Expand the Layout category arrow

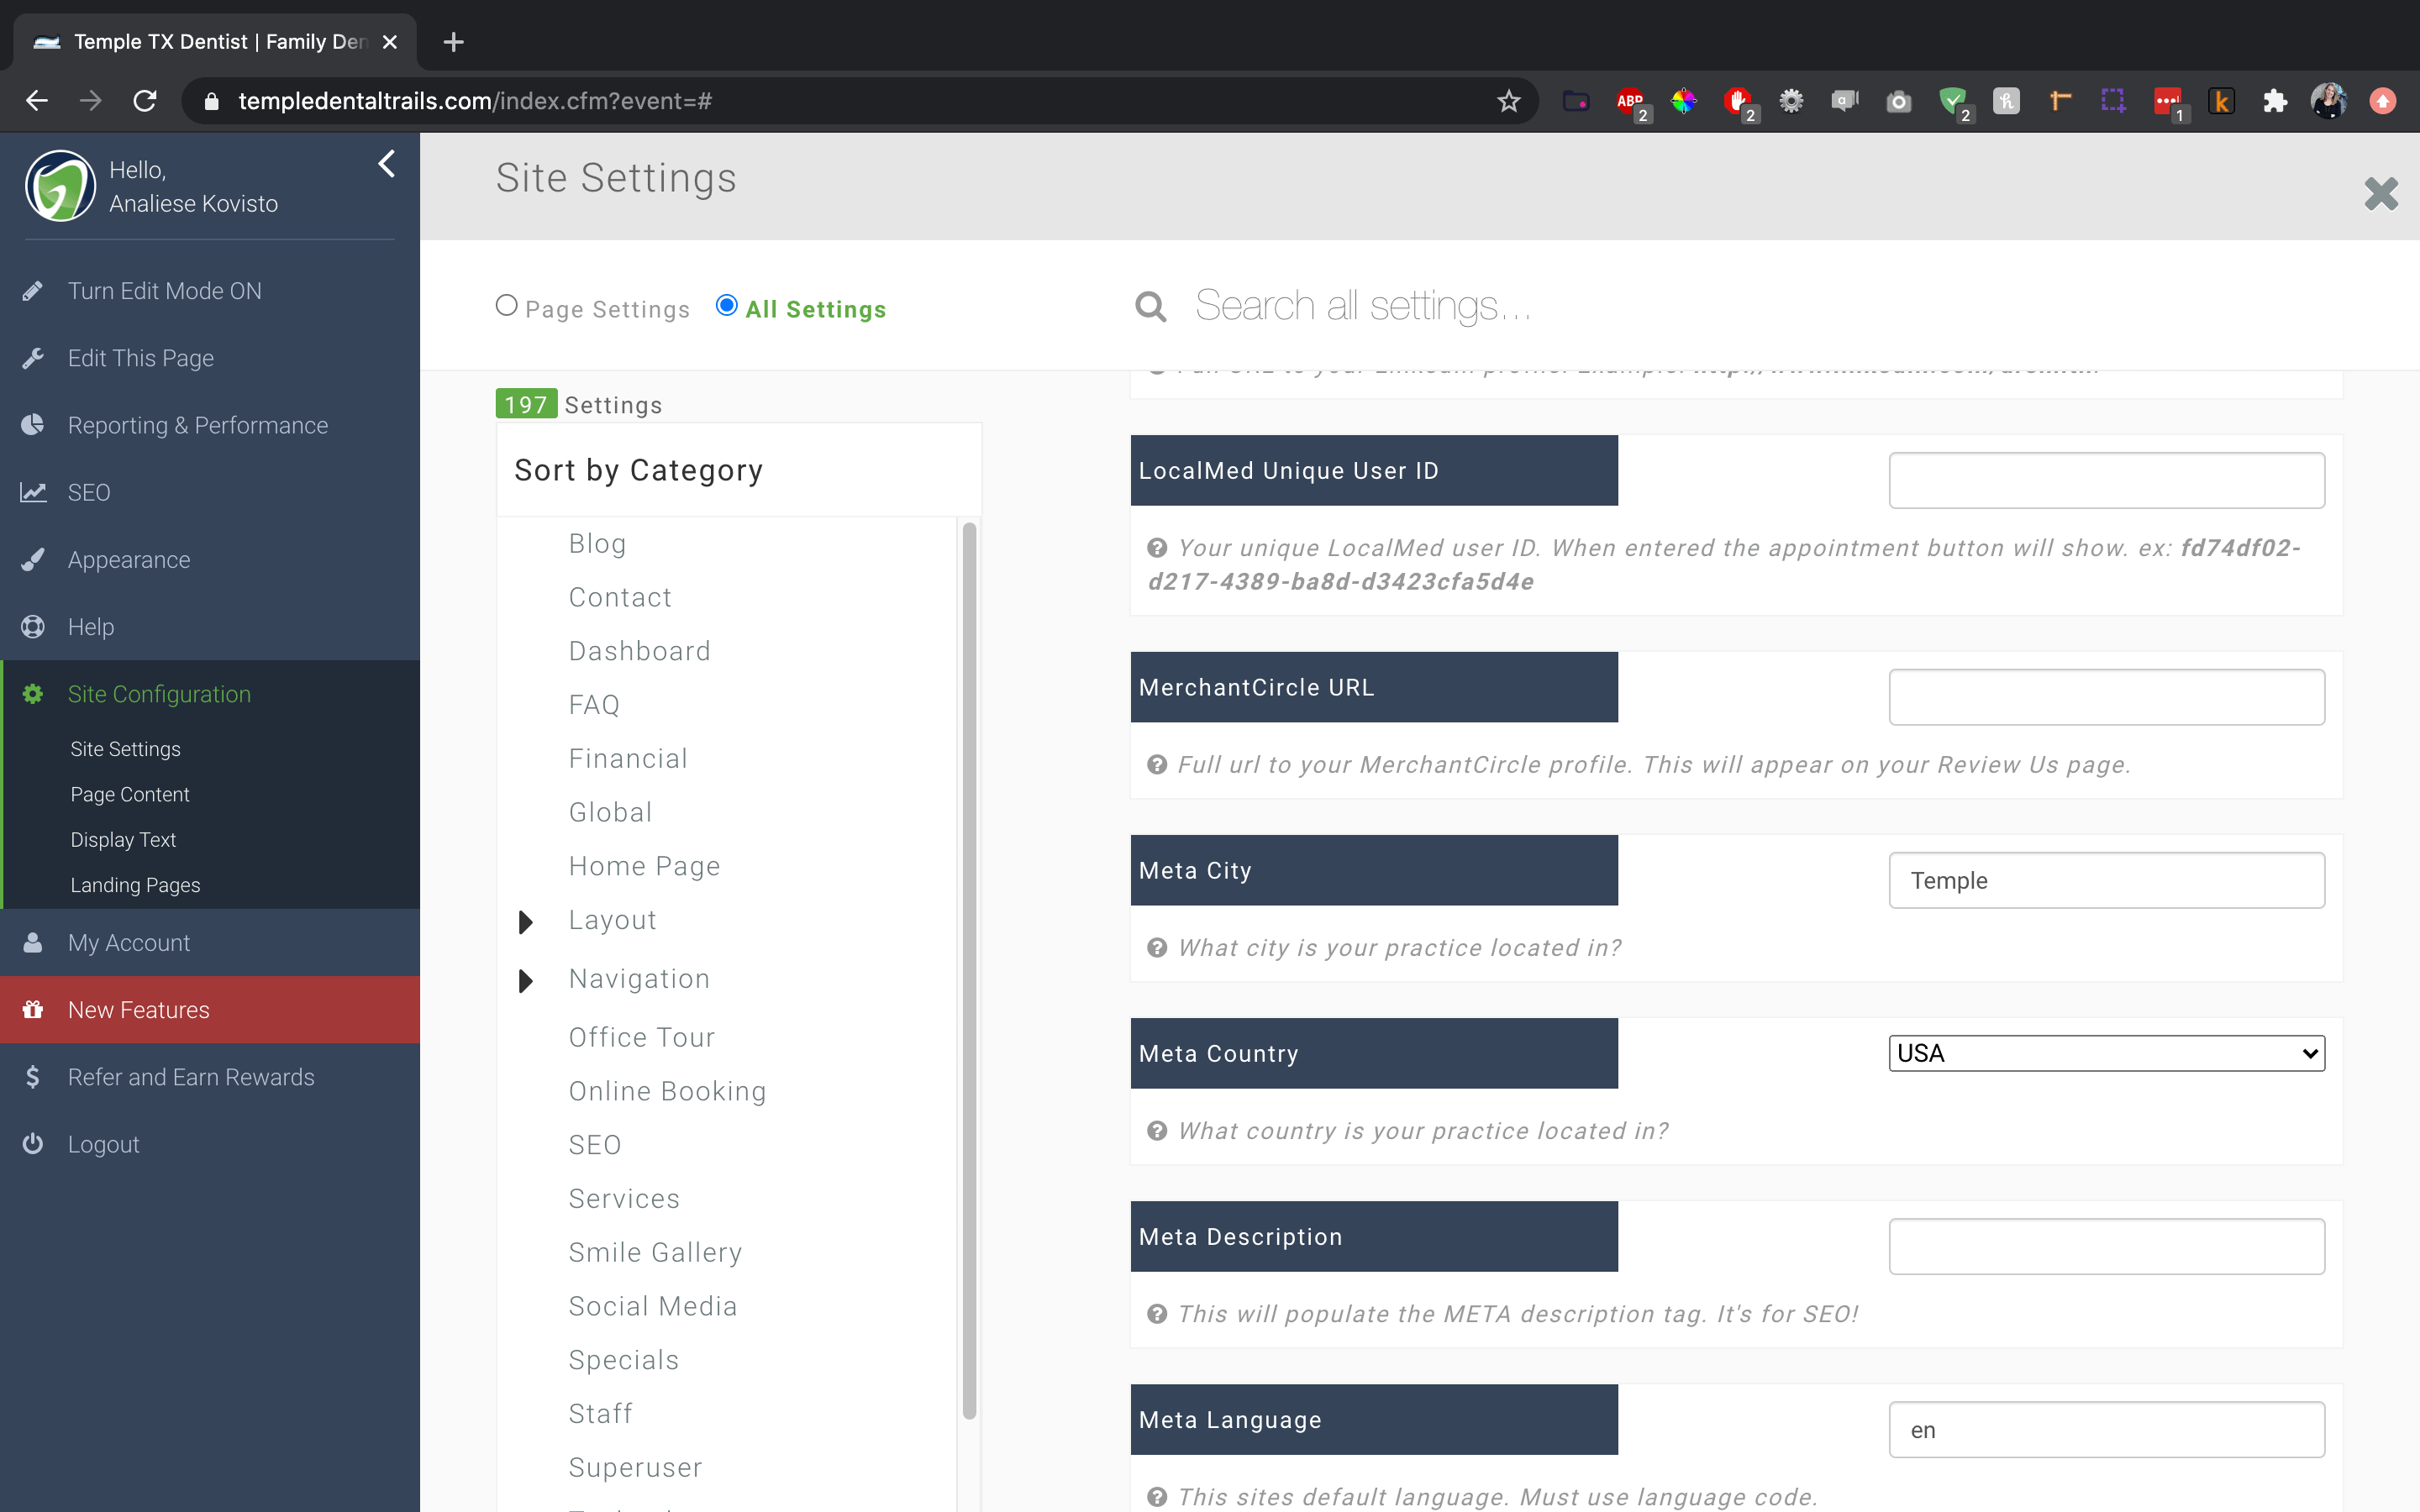(x=526, y=922)
